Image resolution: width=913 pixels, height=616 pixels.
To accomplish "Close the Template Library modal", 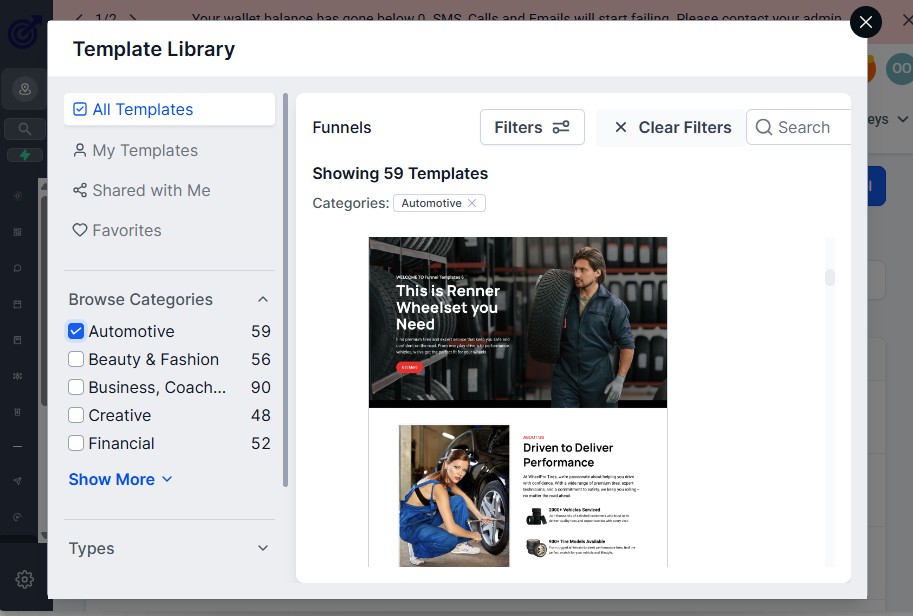I will pyautogui.click(x=865, y=22).
